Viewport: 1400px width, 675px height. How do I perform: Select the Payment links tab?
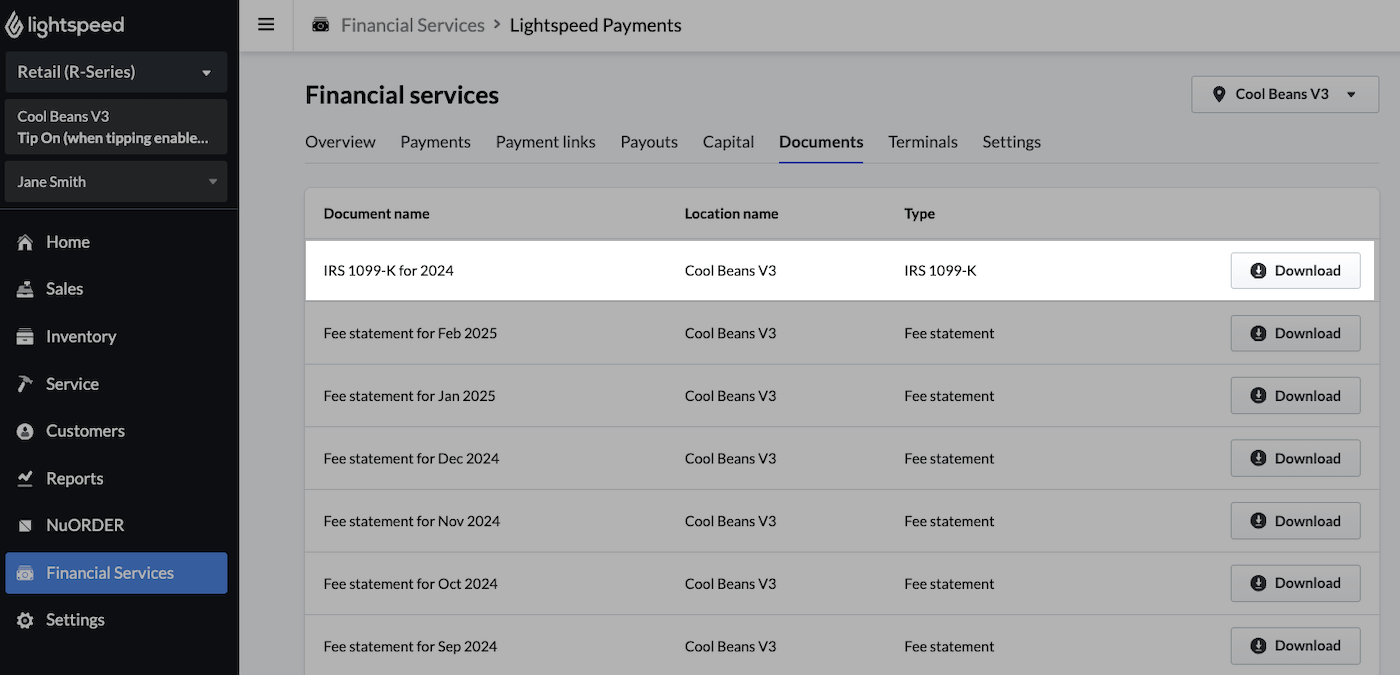pyautogui.click(x=545, y=142)
